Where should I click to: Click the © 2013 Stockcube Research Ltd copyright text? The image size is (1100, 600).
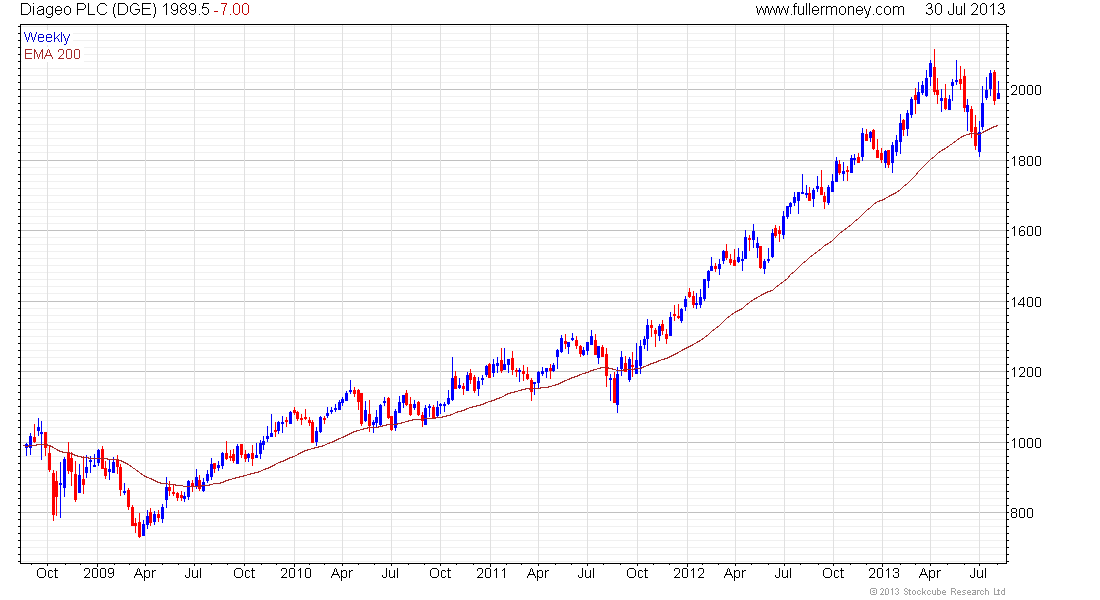coord(938,592)
